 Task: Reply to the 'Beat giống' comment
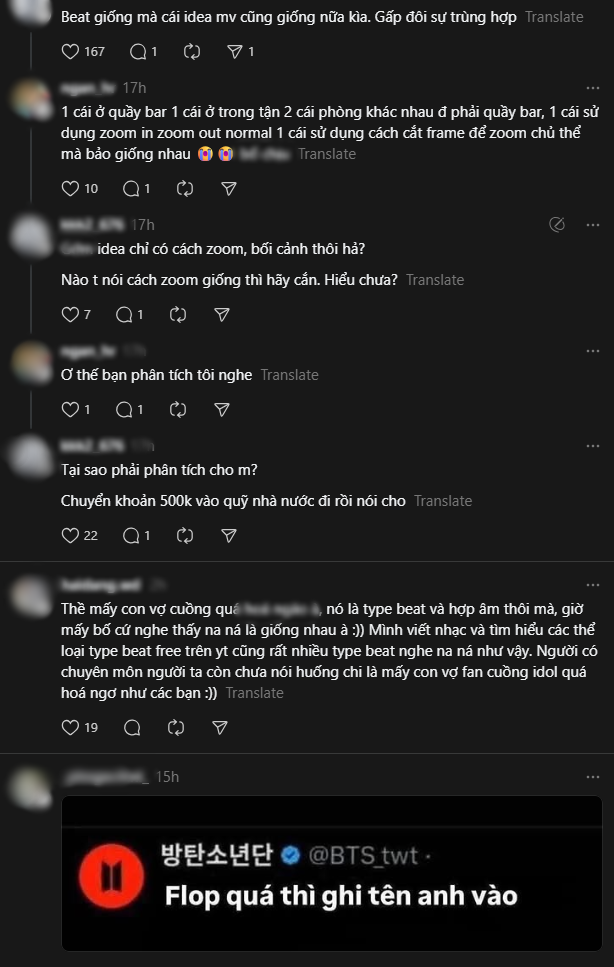[138, 51]
